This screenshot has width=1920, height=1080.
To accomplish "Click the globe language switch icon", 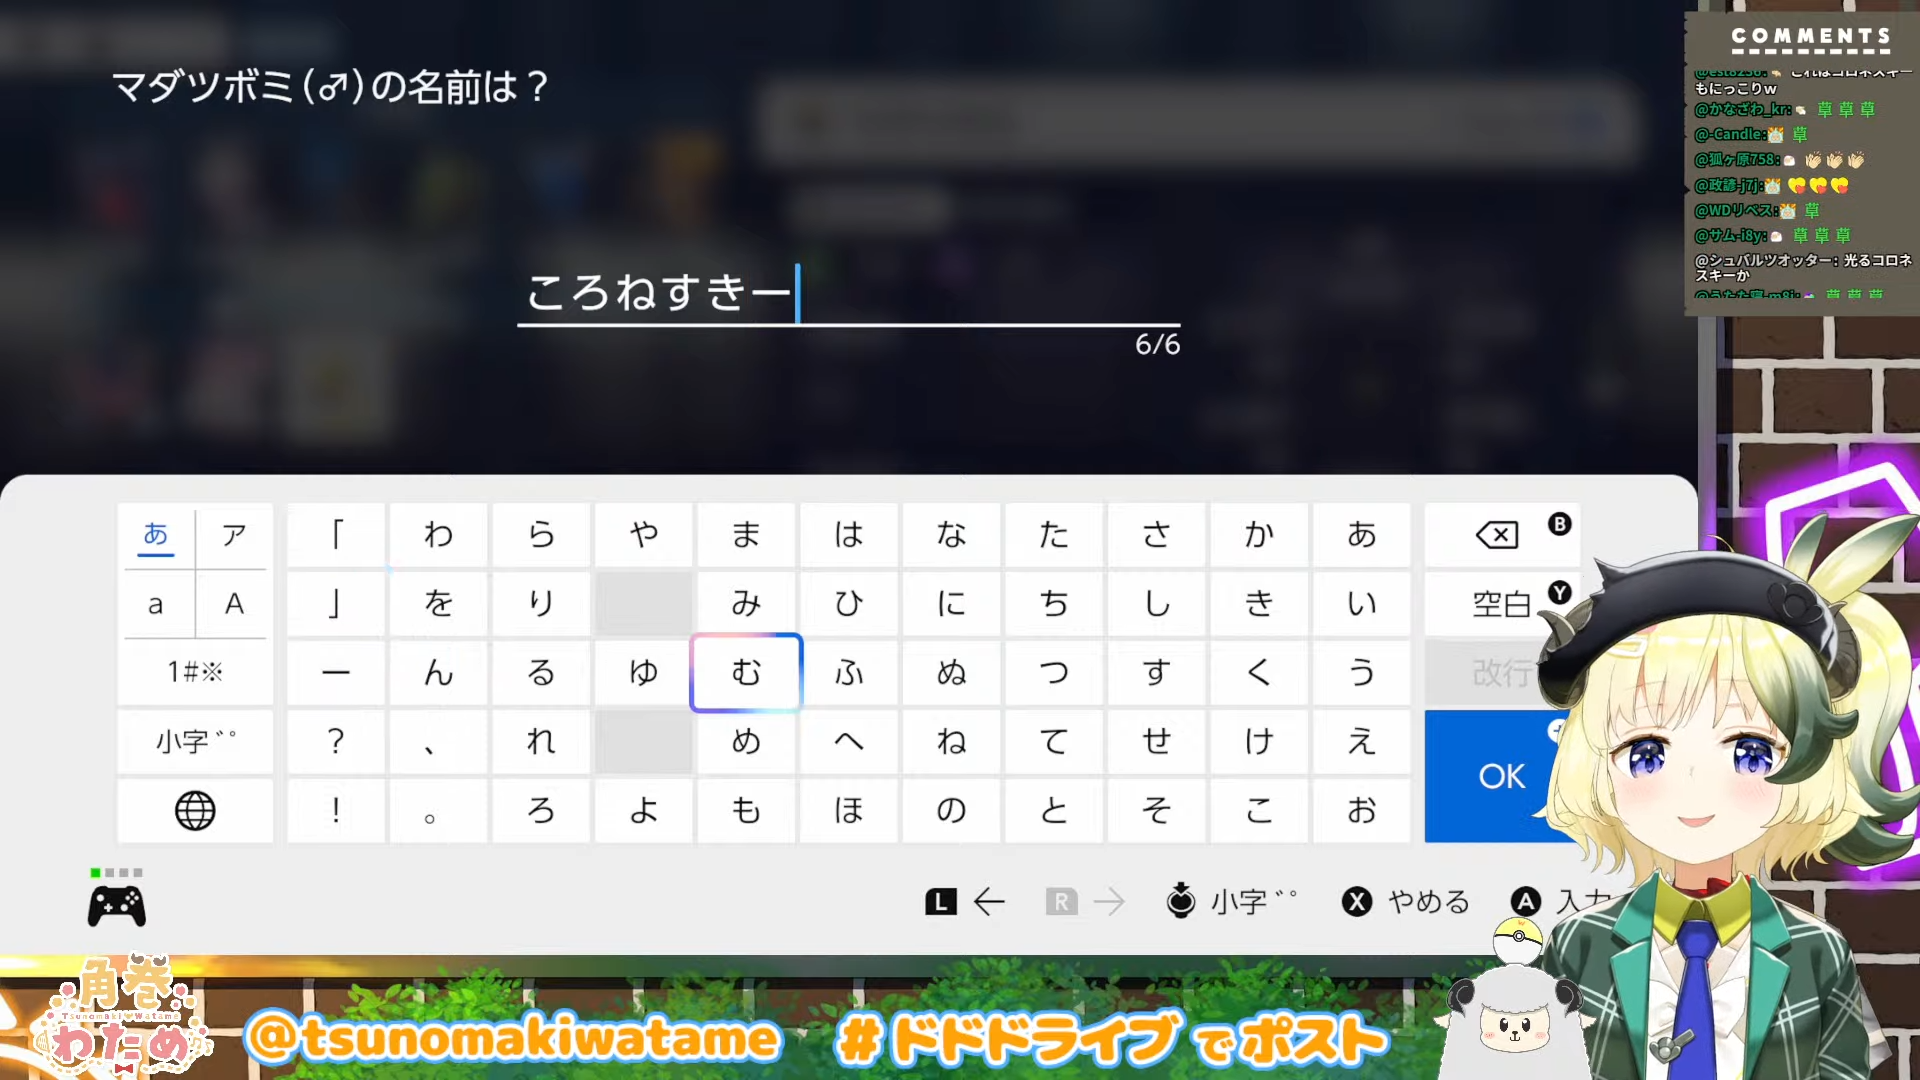I will click(x=195, y=810).
